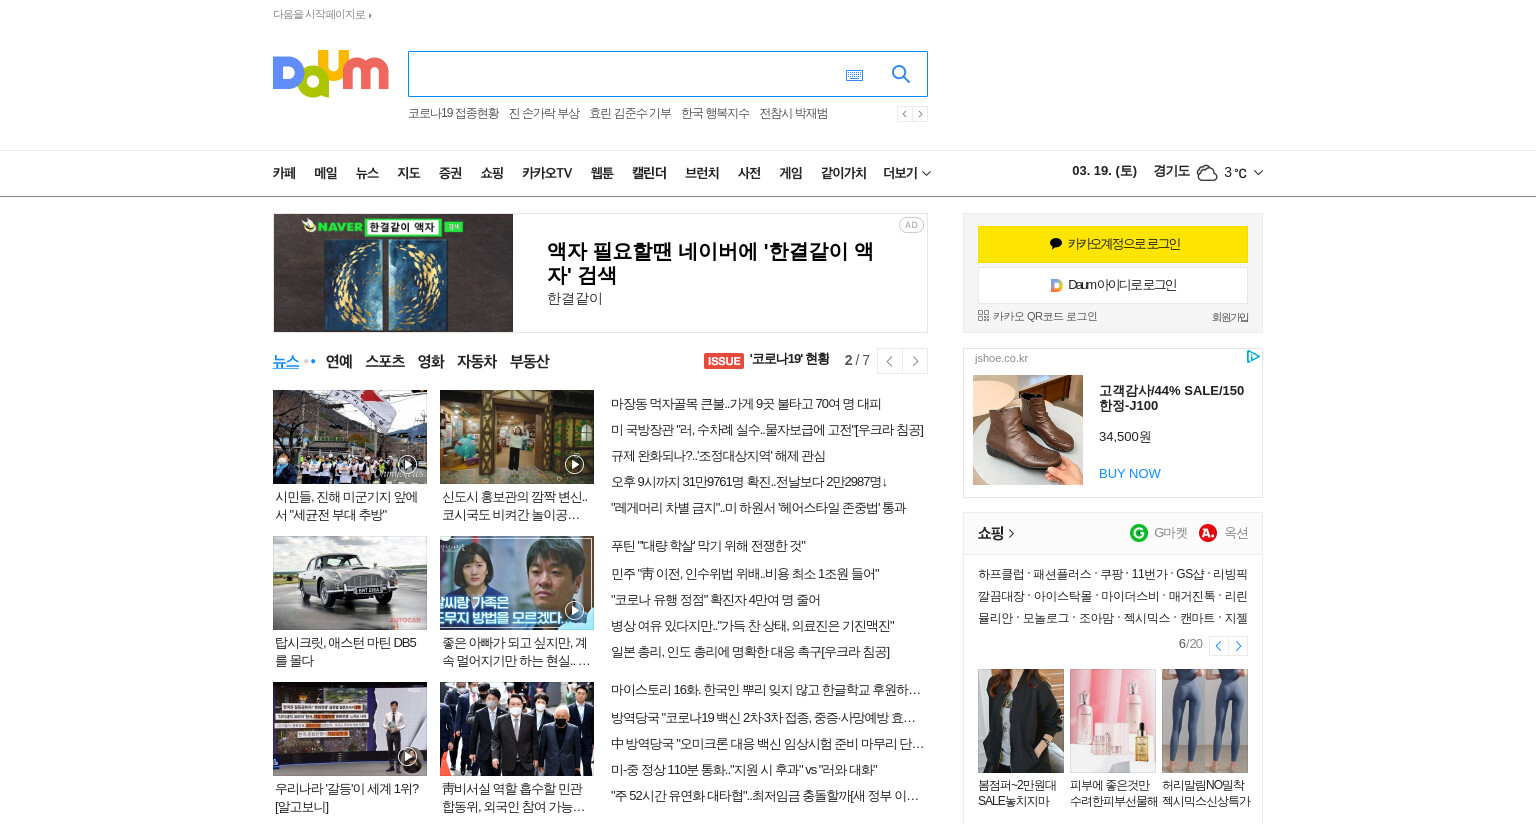Open the 웹툰 menu
This screenshot has width=1536, height=824.
click(602, 173)
